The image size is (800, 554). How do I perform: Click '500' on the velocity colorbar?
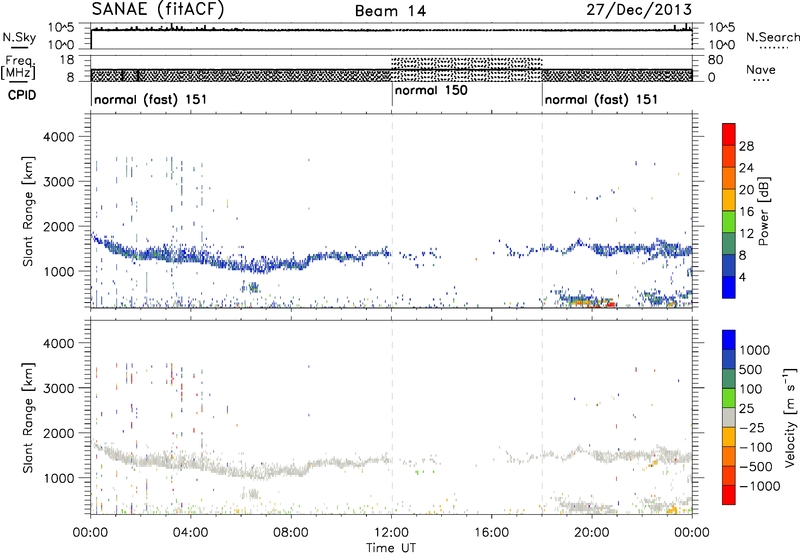click(751, 370)
